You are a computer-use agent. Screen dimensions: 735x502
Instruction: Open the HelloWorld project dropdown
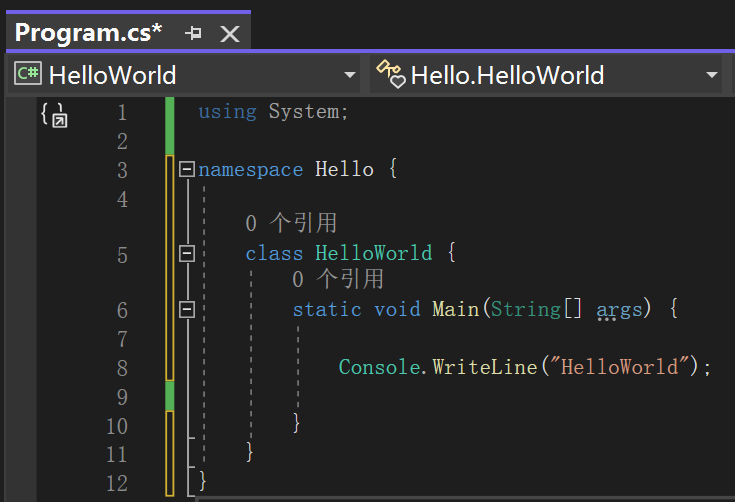(x=349, y=75)
